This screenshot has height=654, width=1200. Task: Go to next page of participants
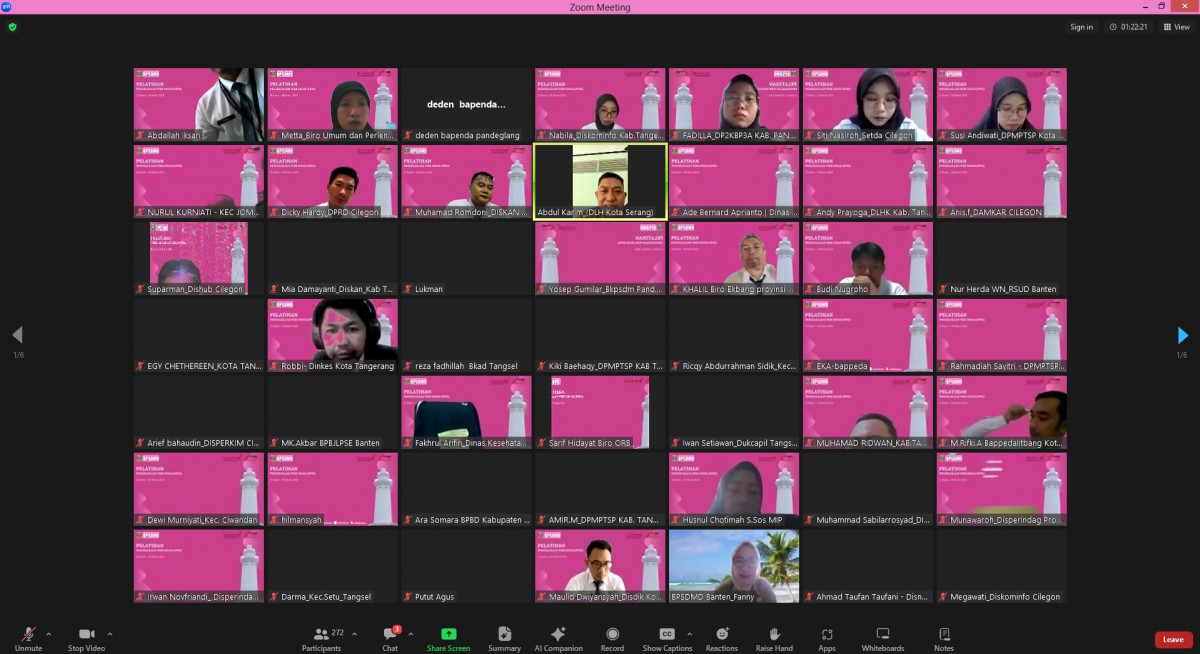coord(1182,336)
